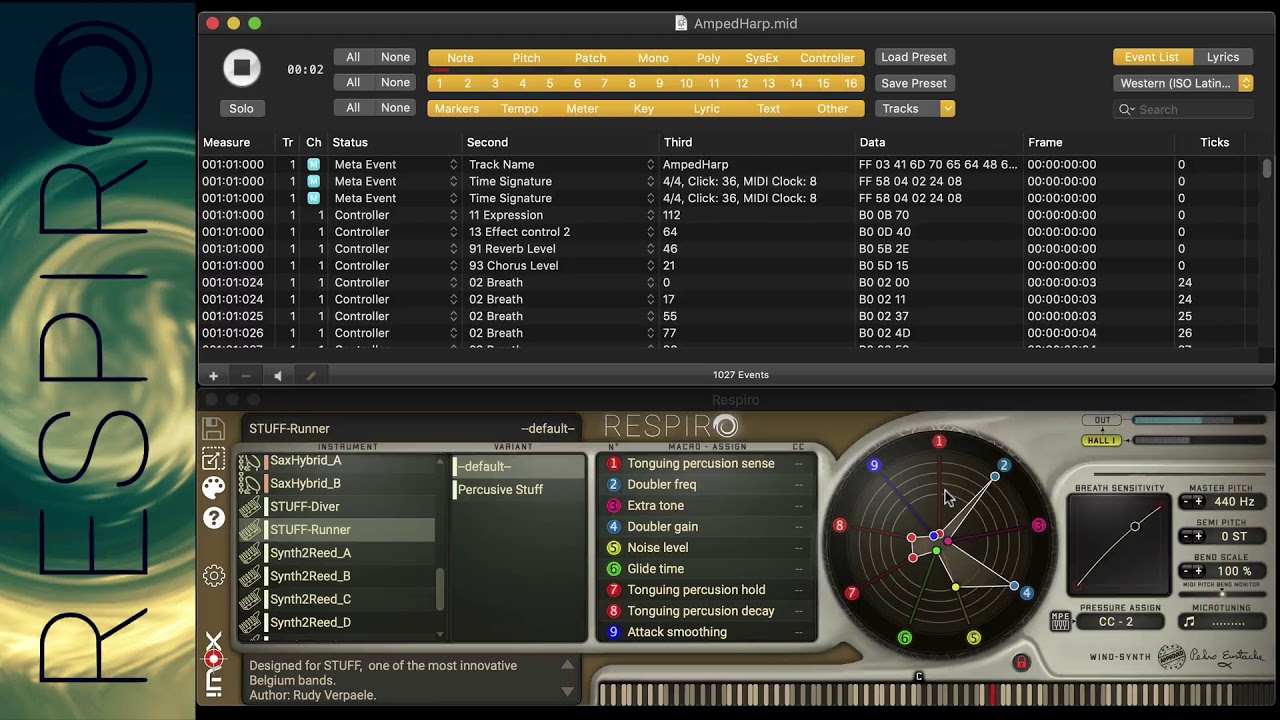
Task: Click None button beside Markers filter row
Action: click(x=395, y=107)
